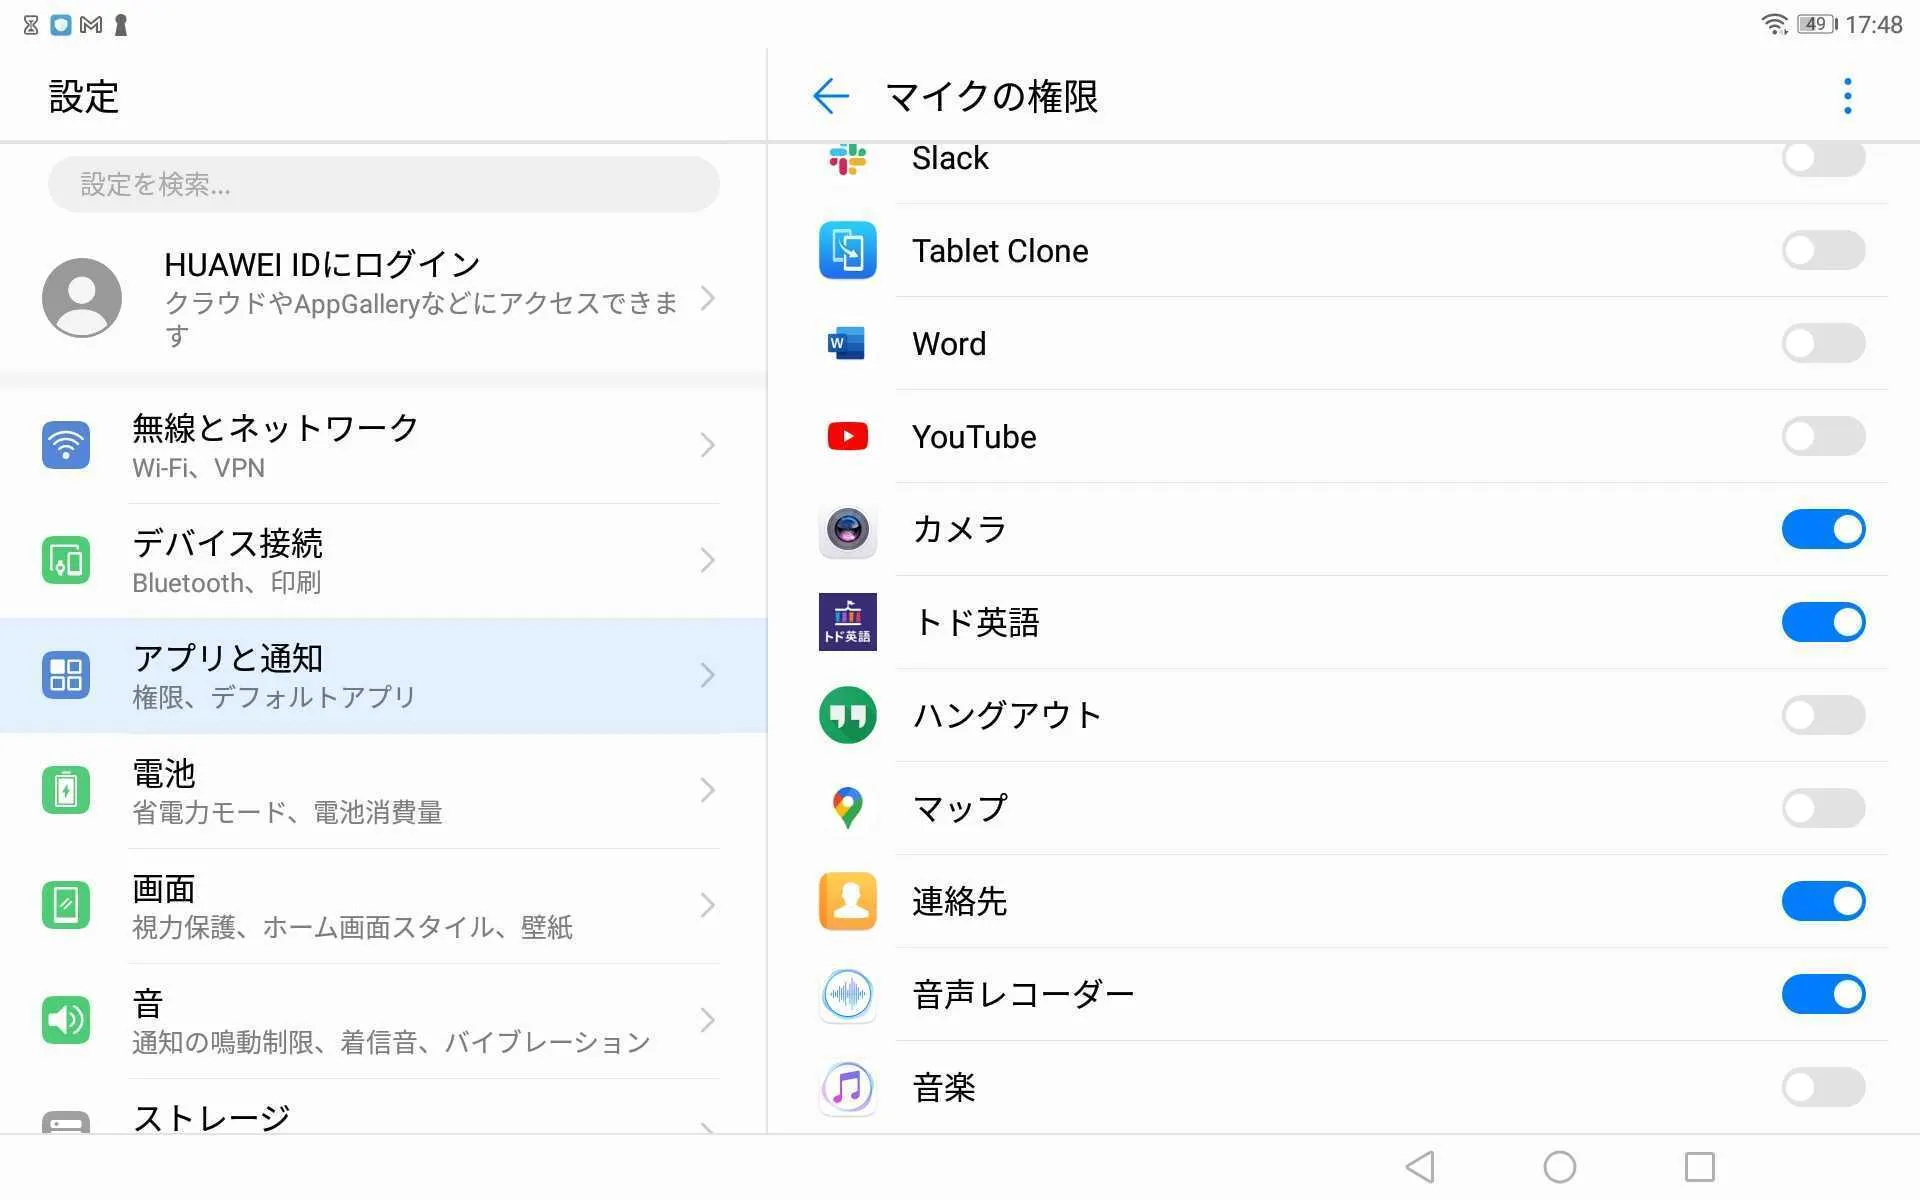Click the settings search field (設定を検索)

coord(383,184)
